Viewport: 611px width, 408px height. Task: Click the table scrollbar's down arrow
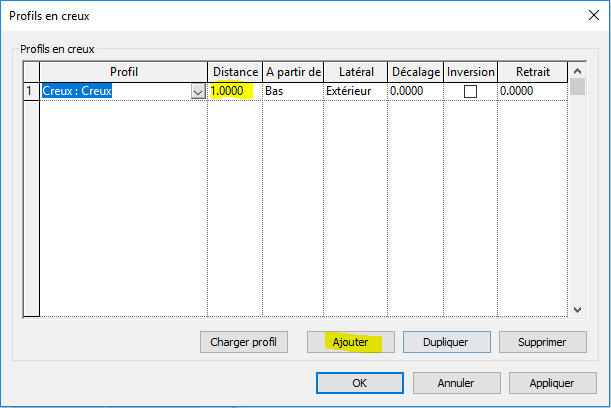tap(577, 310)
